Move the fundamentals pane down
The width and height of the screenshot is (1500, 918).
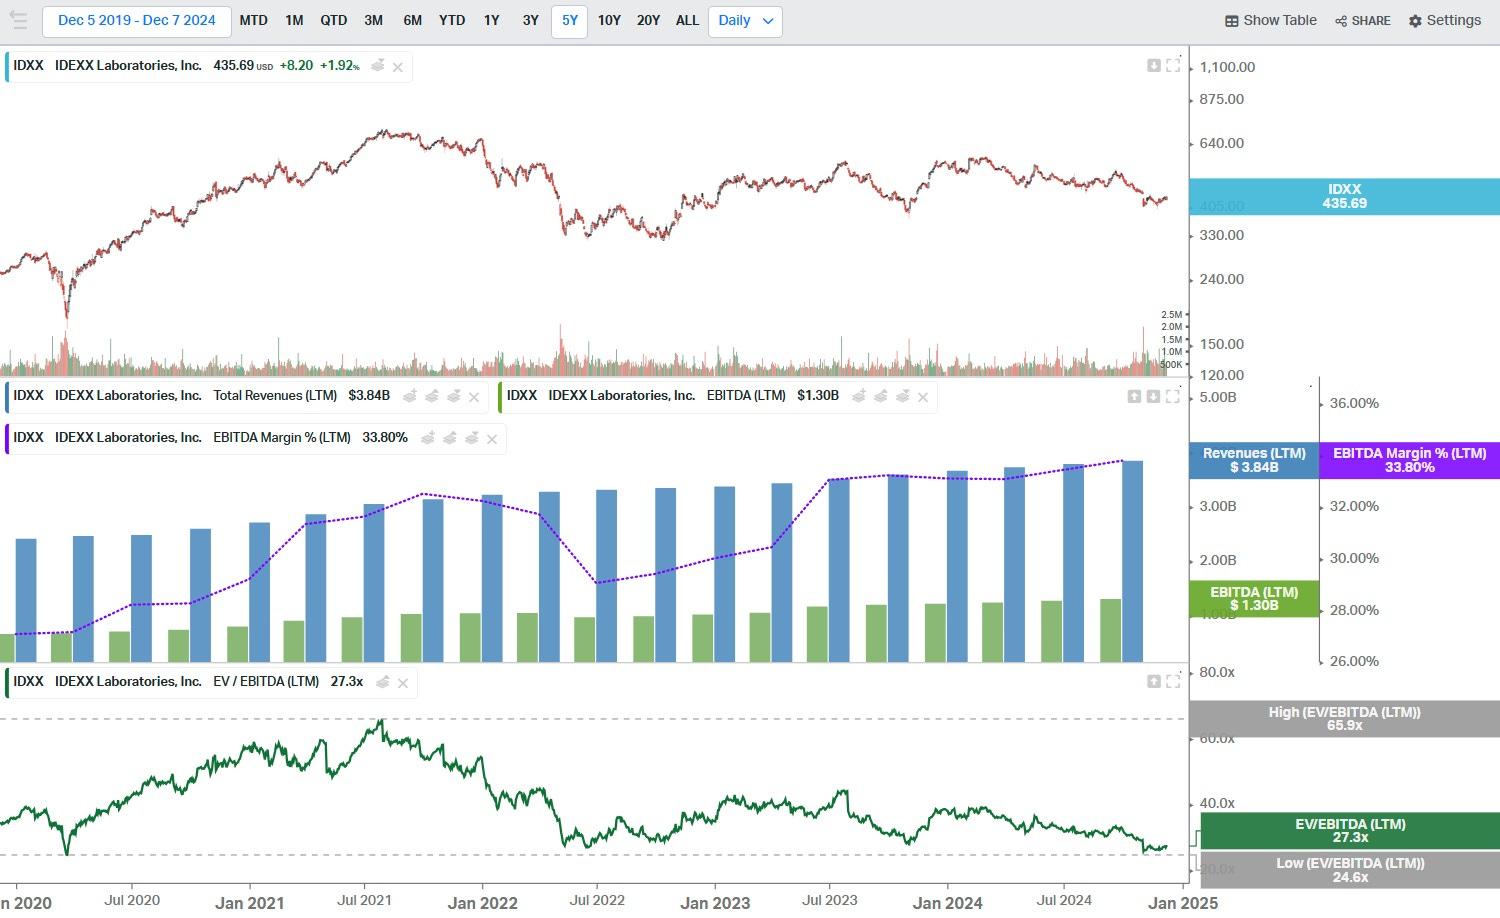1153,396
